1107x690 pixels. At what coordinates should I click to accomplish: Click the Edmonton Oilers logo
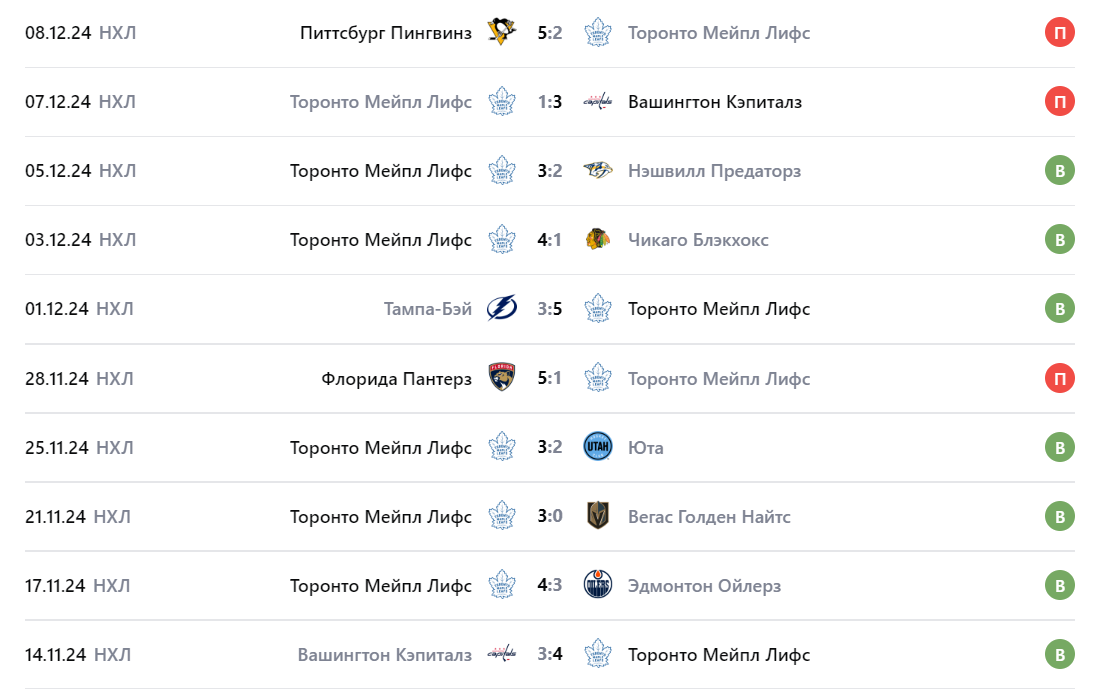(x=598, y=585)
